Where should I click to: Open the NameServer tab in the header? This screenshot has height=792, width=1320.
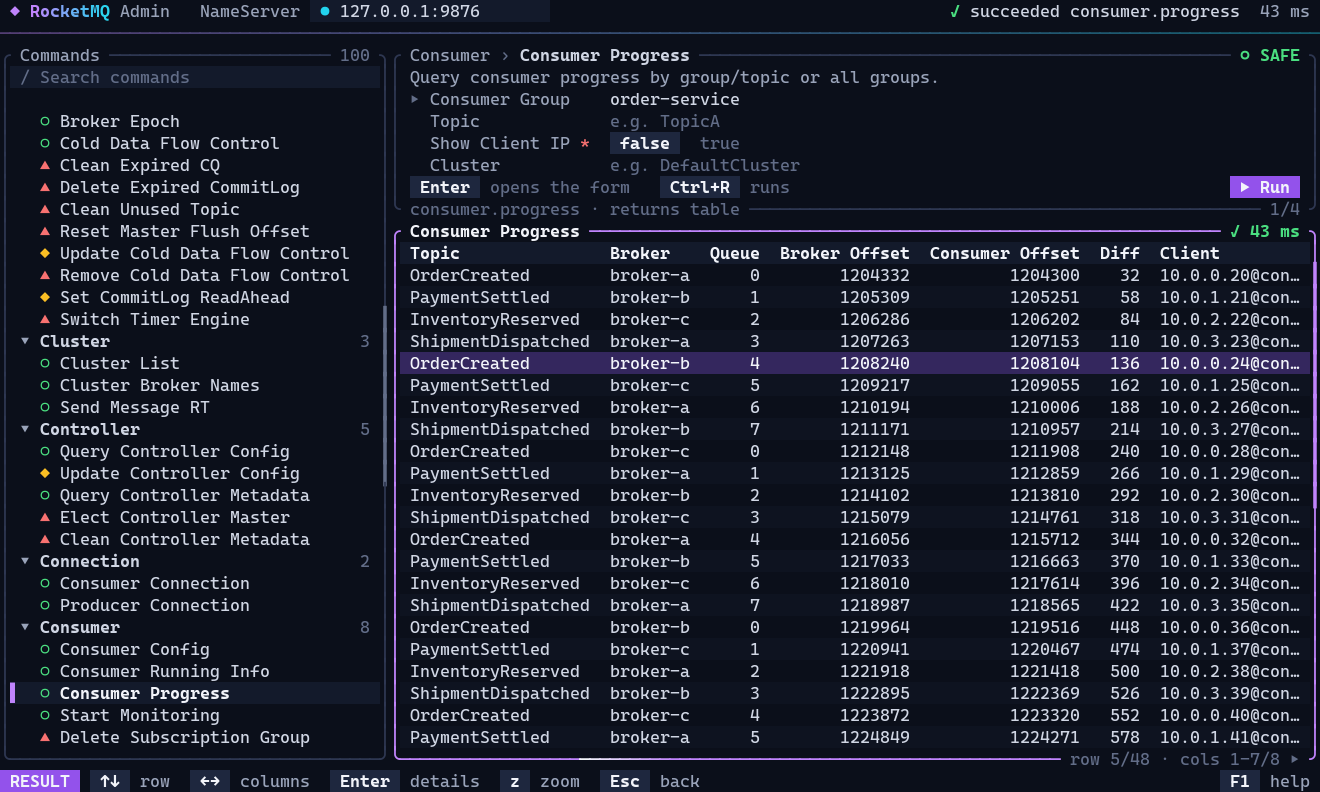250,12
